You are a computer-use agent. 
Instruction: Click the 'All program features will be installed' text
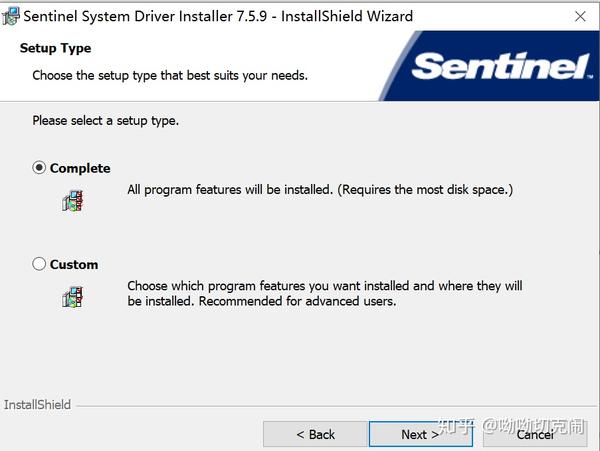[320, 190]
